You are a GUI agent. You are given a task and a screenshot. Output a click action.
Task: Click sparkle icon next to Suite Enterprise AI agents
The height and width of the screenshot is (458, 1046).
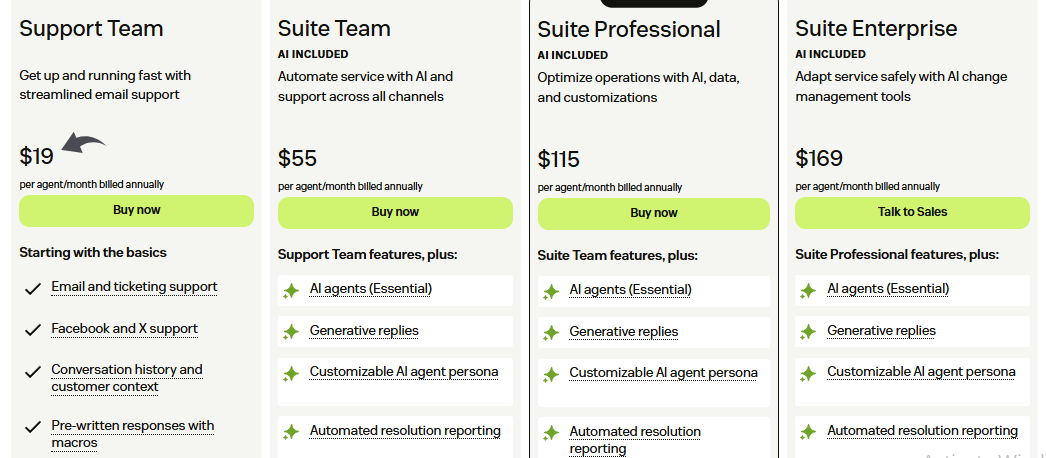coord(808,290)
